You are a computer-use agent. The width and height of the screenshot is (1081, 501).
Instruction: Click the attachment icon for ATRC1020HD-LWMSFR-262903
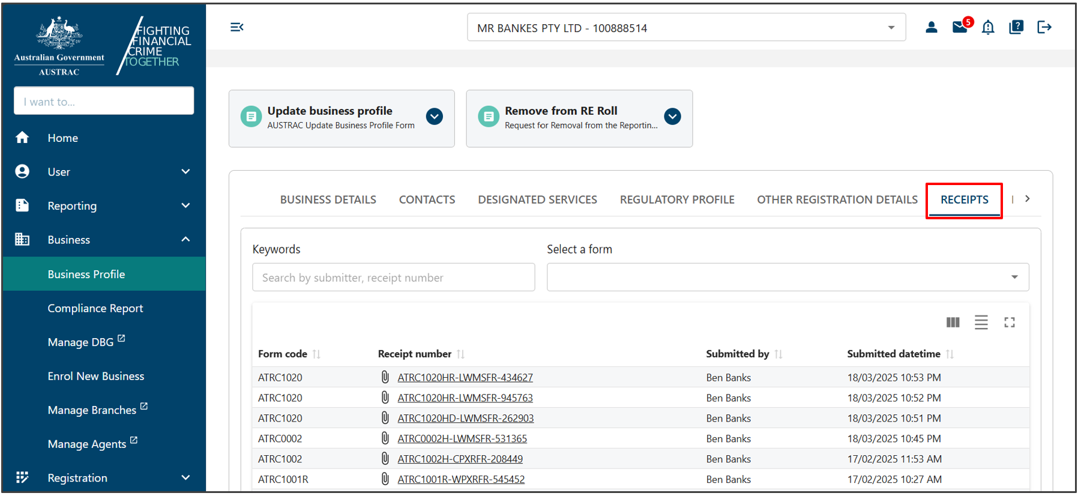point(385,418)
